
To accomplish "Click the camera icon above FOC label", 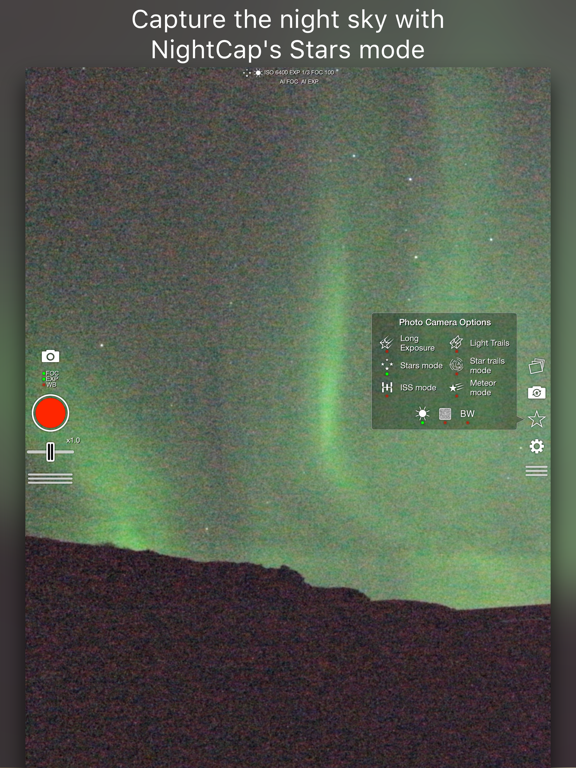I will [50, 356].
